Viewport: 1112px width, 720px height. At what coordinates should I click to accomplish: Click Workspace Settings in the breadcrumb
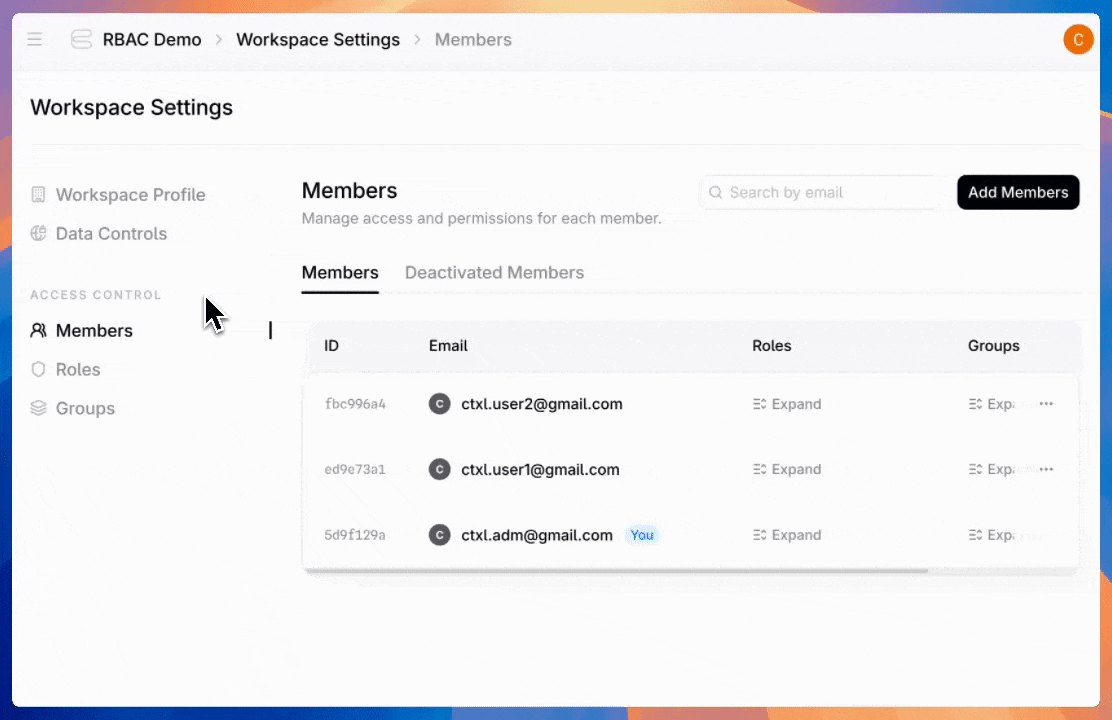[318, 40]
